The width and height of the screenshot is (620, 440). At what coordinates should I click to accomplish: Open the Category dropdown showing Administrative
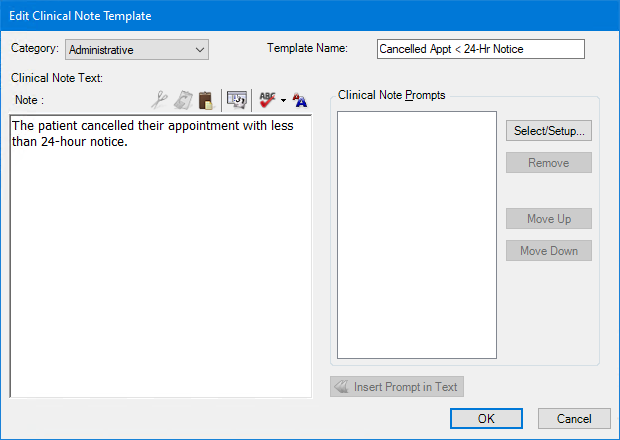click(x=137, y=49)
